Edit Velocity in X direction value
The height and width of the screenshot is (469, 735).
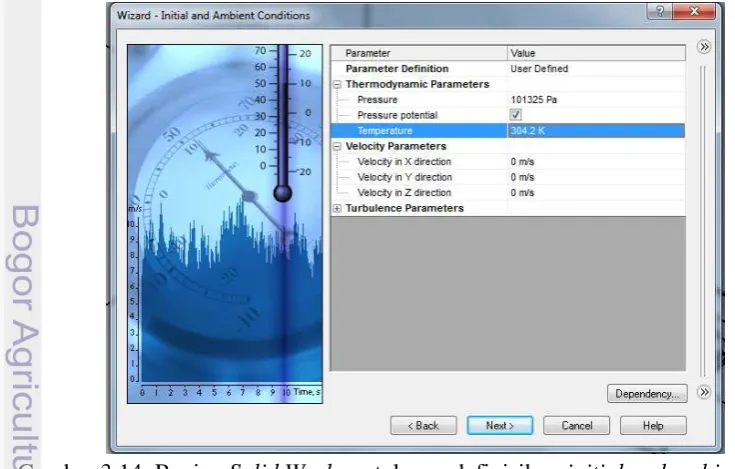[x=596, y=162]
